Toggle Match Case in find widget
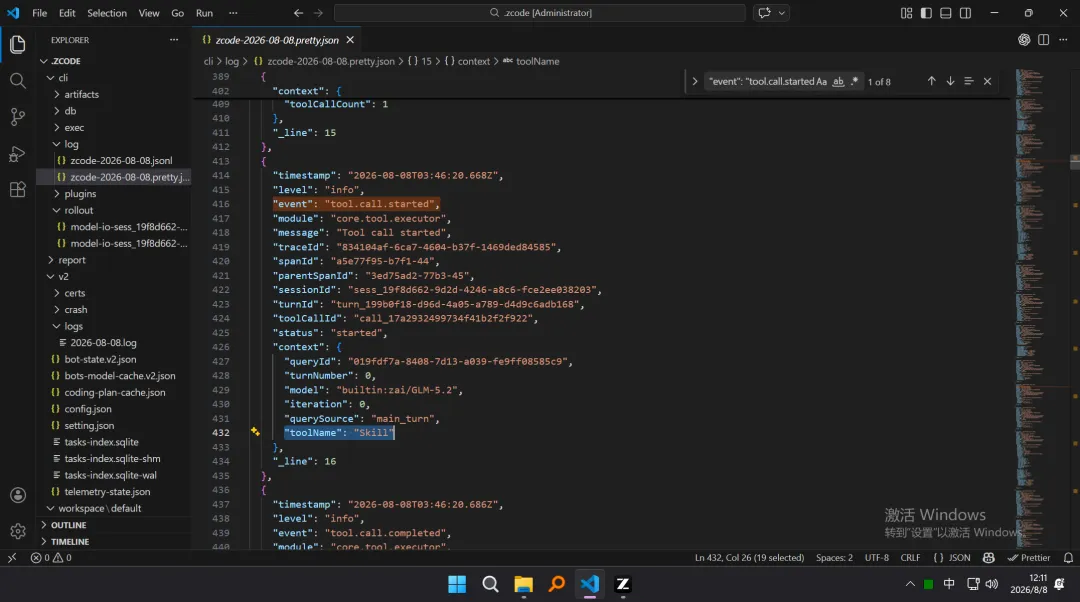1080x602 pixels. tap(821, 81)
